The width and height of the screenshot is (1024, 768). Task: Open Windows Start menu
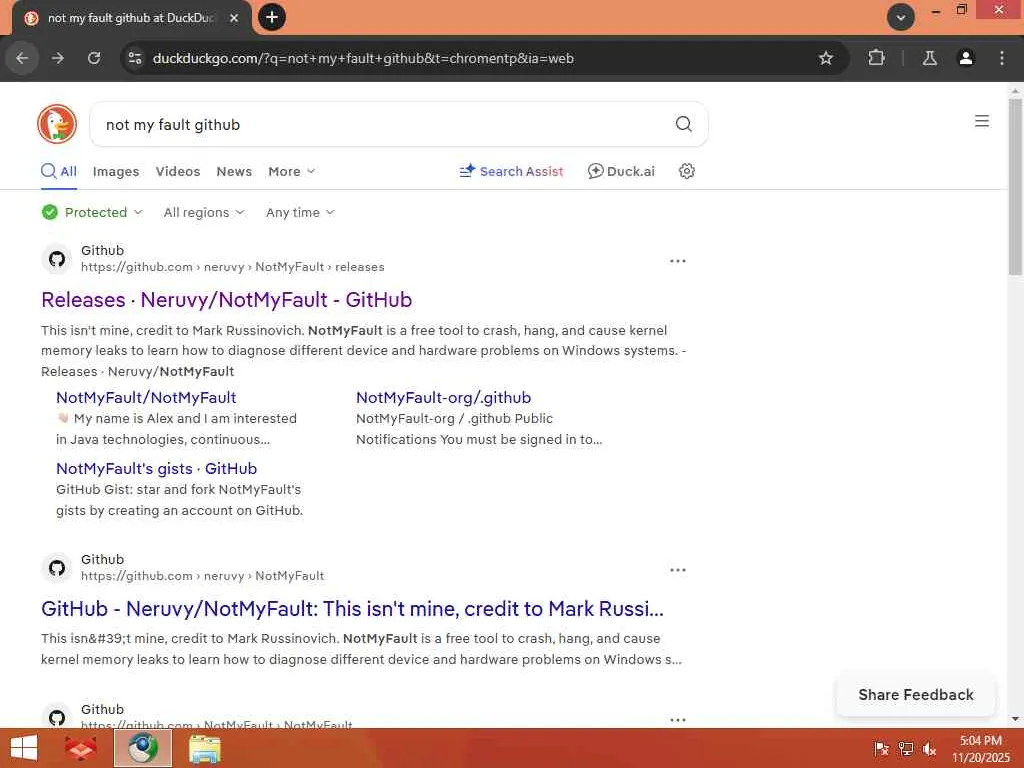pos(24,748)
